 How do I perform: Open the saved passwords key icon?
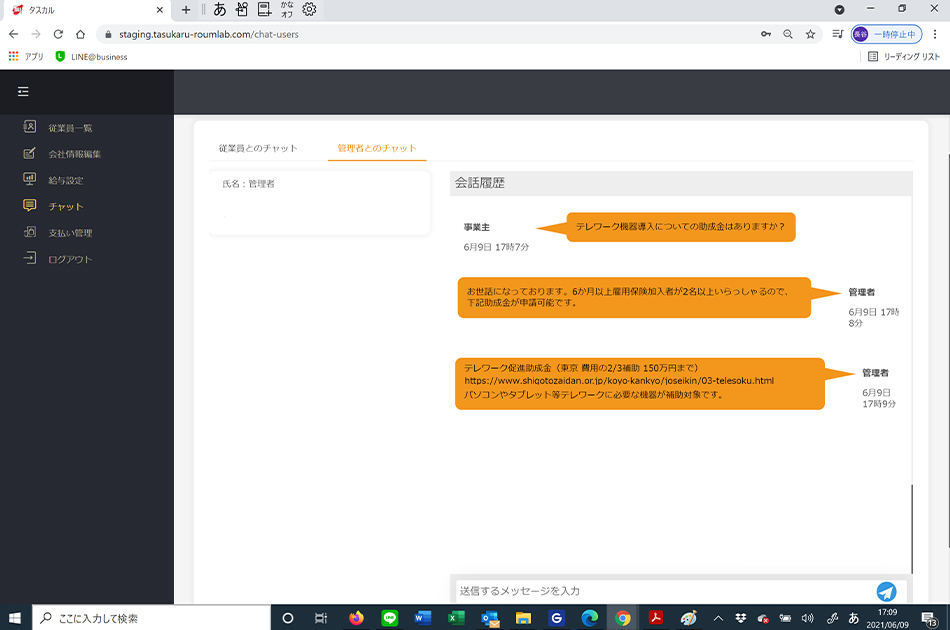coord(766,34)
